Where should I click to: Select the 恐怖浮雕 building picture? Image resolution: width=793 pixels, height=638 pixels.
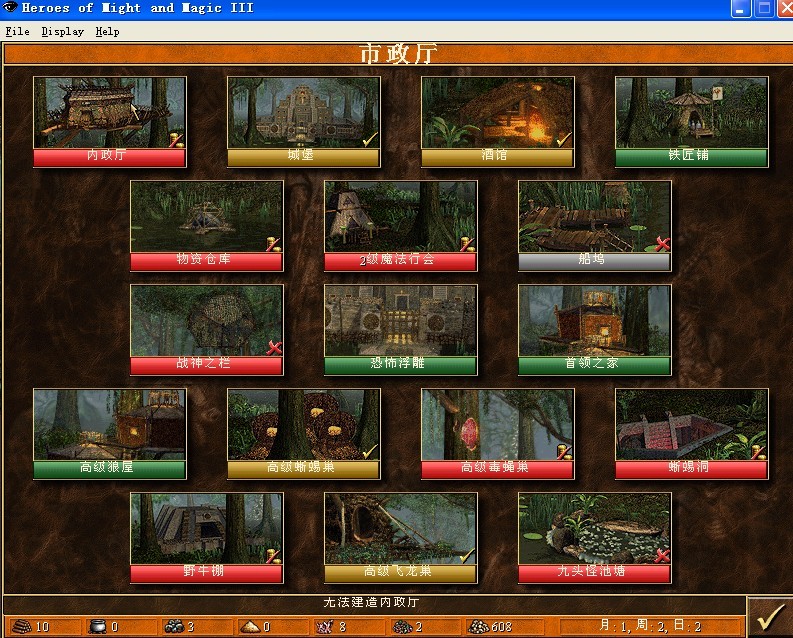[401, 321]
